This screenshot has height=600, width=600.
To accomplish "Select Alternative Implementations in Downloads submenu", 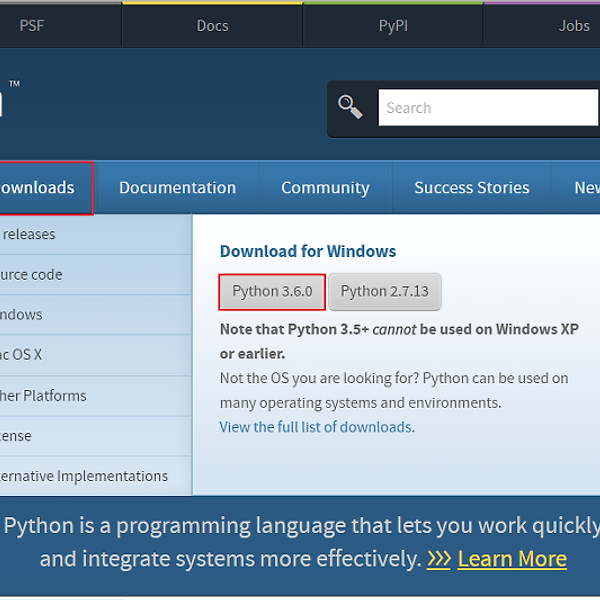I will point(84,476).
